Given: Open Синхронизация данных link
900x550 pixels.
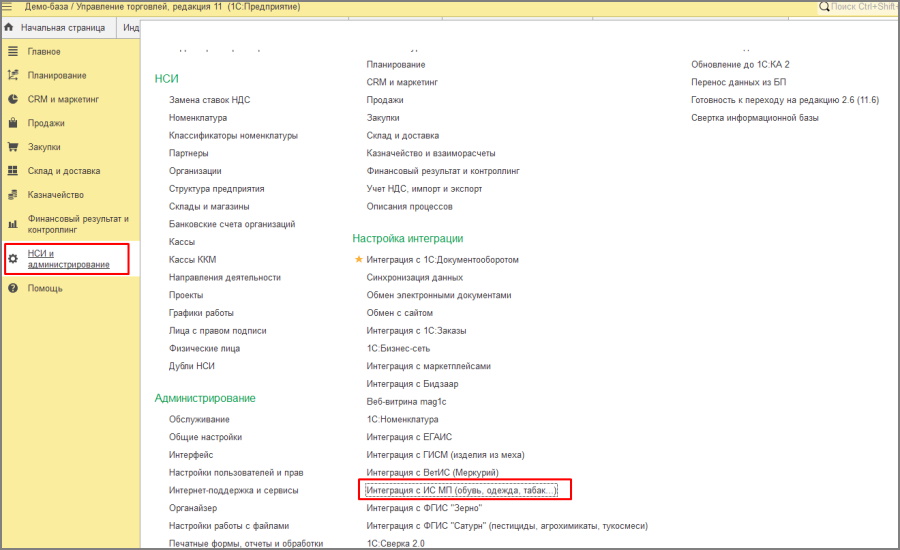Looking at the screenshot, I should coord(414,278).
